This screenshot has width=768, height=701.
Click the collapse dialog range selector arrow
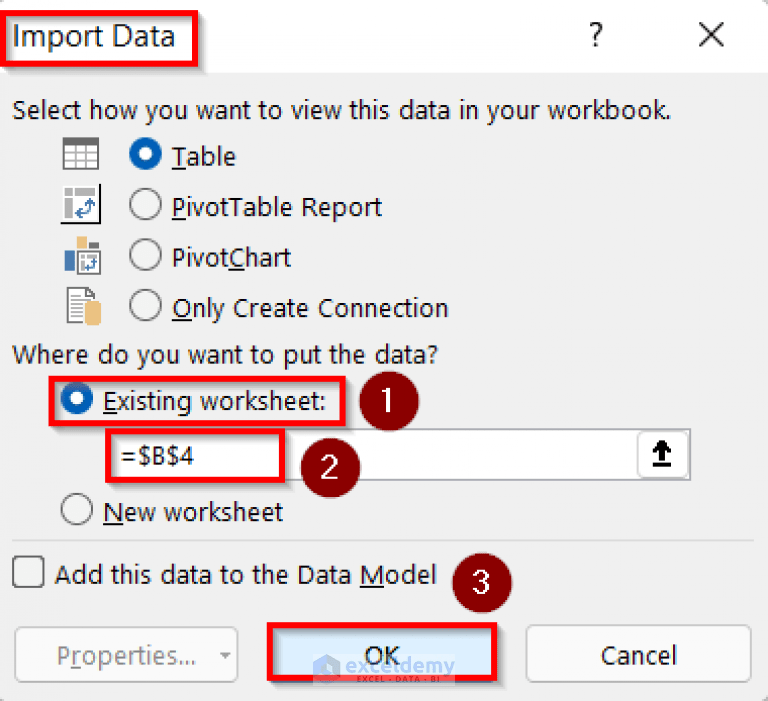click(662, 454)
